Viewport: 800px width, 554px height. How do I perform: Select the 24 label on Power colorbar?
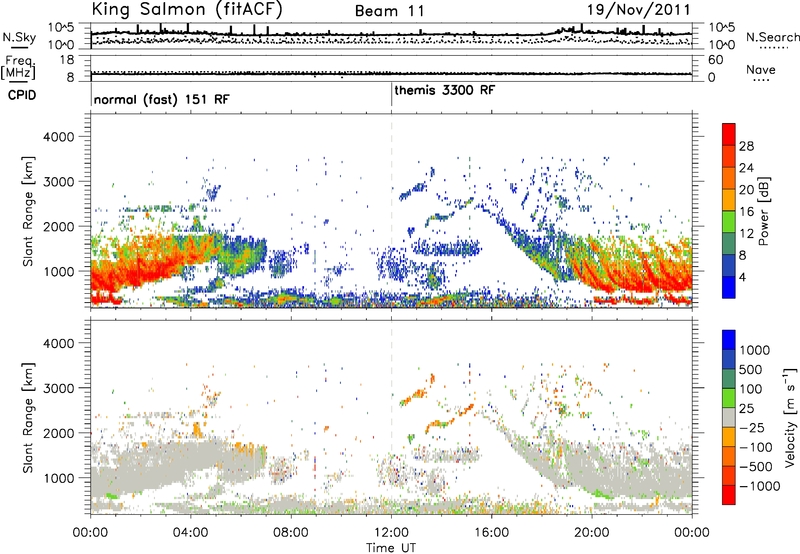[746, 168]
